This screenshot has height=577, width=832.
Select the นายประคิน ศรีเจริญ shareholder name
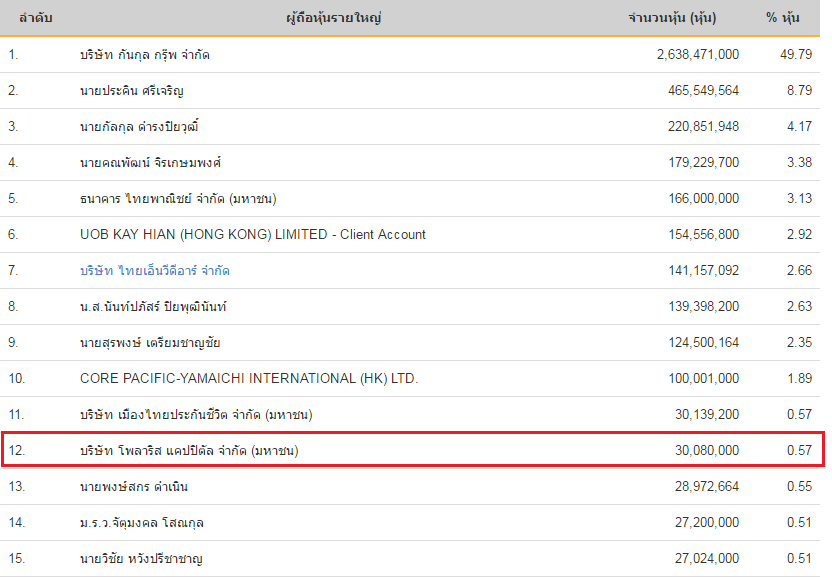click(x=132, y=91)
